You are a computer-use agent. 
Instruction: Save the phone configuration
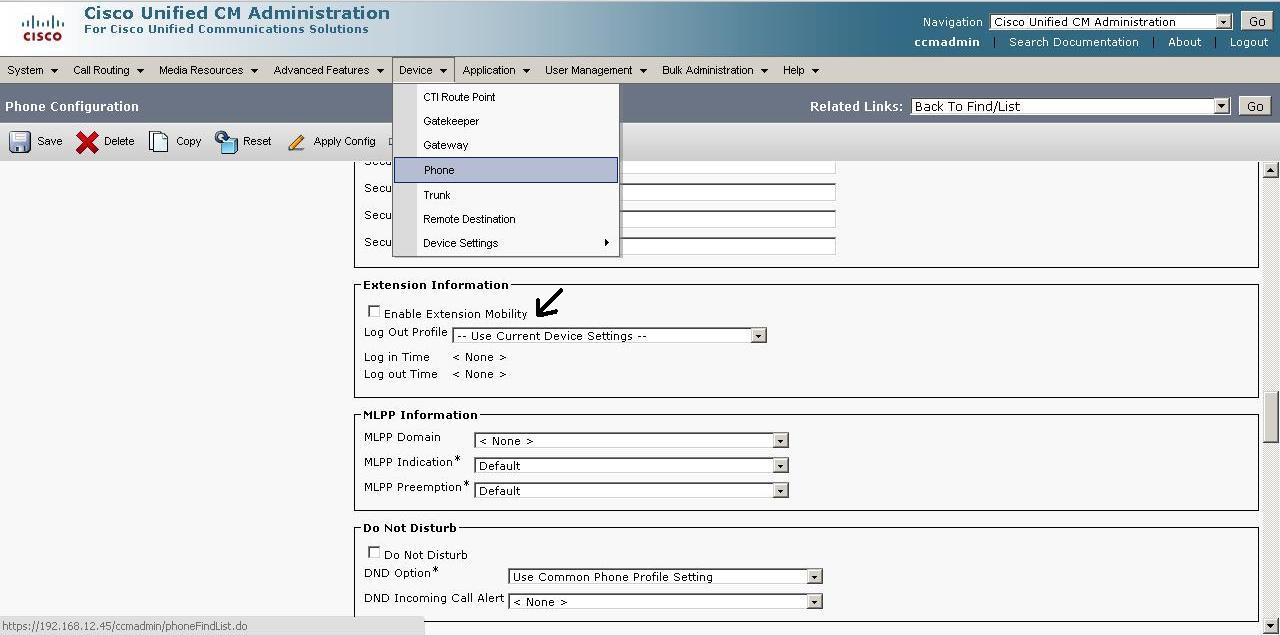click(34, 141)
